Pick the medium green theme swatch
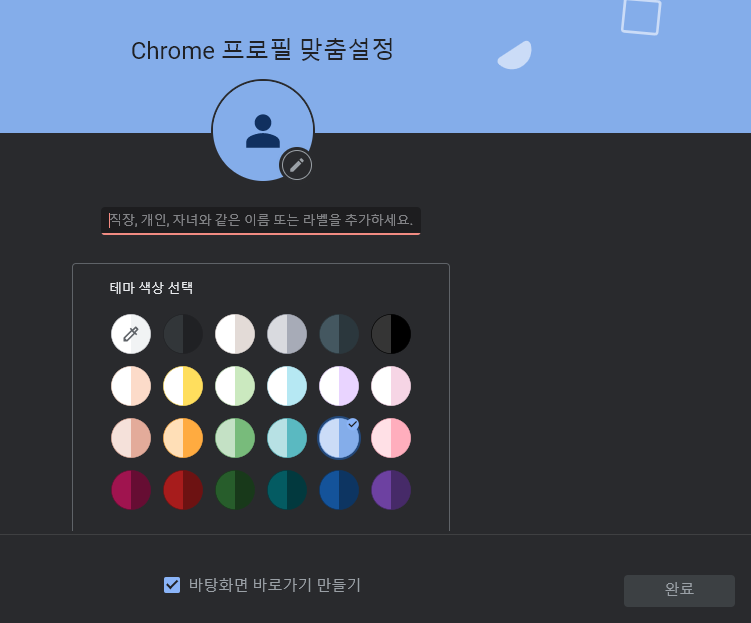751x623 pixels. tap(235, 438)
